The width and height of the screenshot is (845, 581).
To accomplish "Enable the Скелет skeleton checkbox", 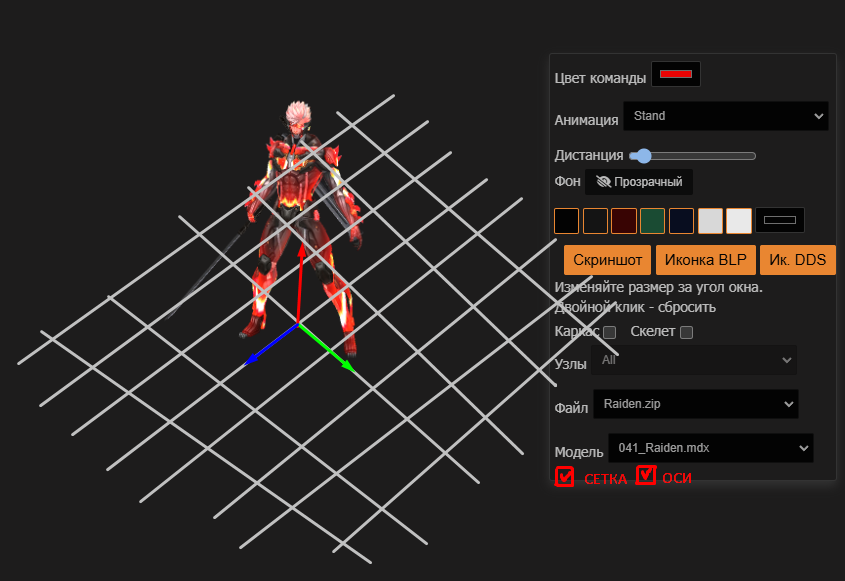I will (x=686, y=333).
